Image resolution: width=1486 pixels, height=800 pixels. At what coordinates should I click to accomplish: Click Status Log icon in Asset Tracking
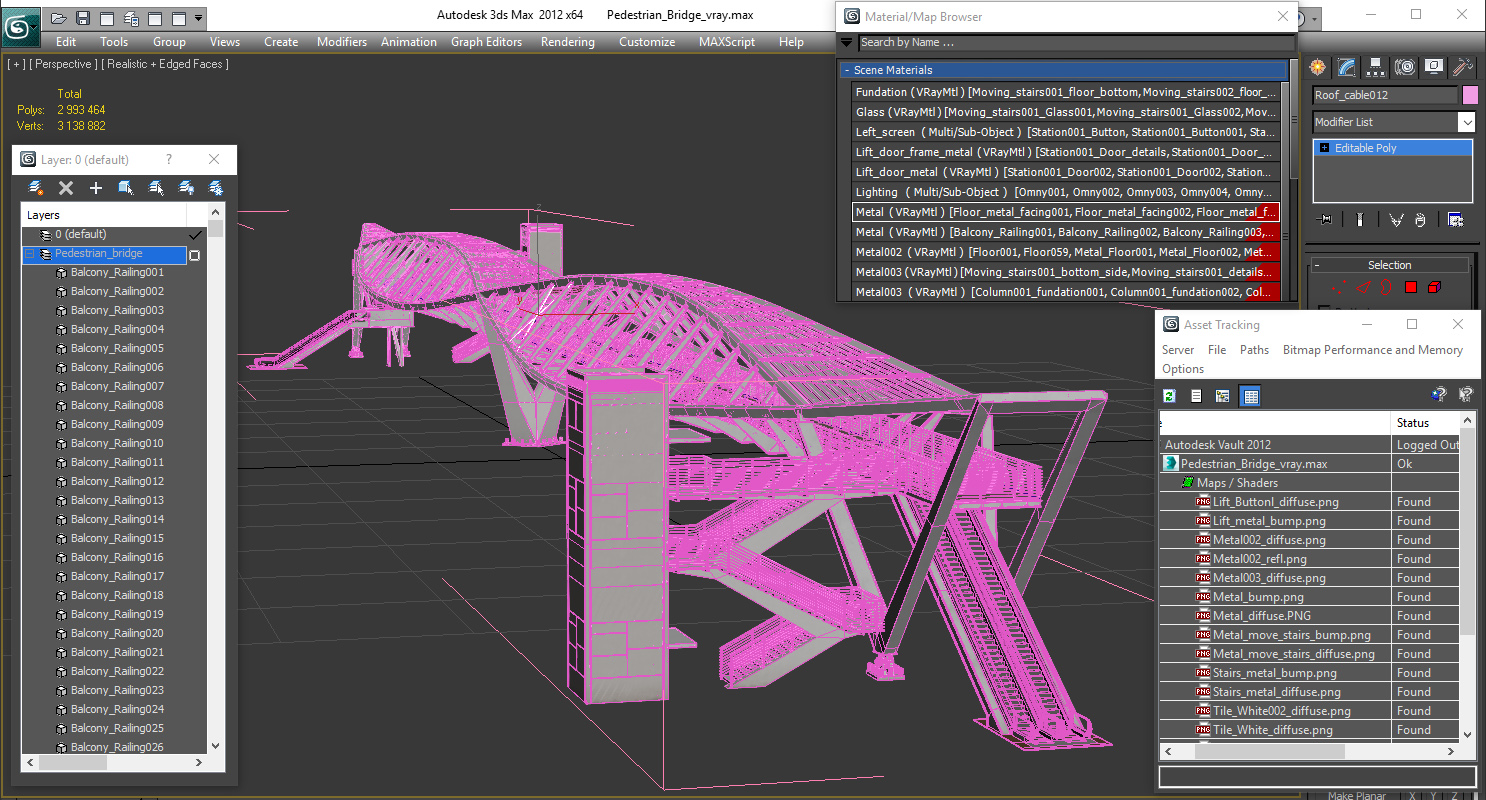1196,396
